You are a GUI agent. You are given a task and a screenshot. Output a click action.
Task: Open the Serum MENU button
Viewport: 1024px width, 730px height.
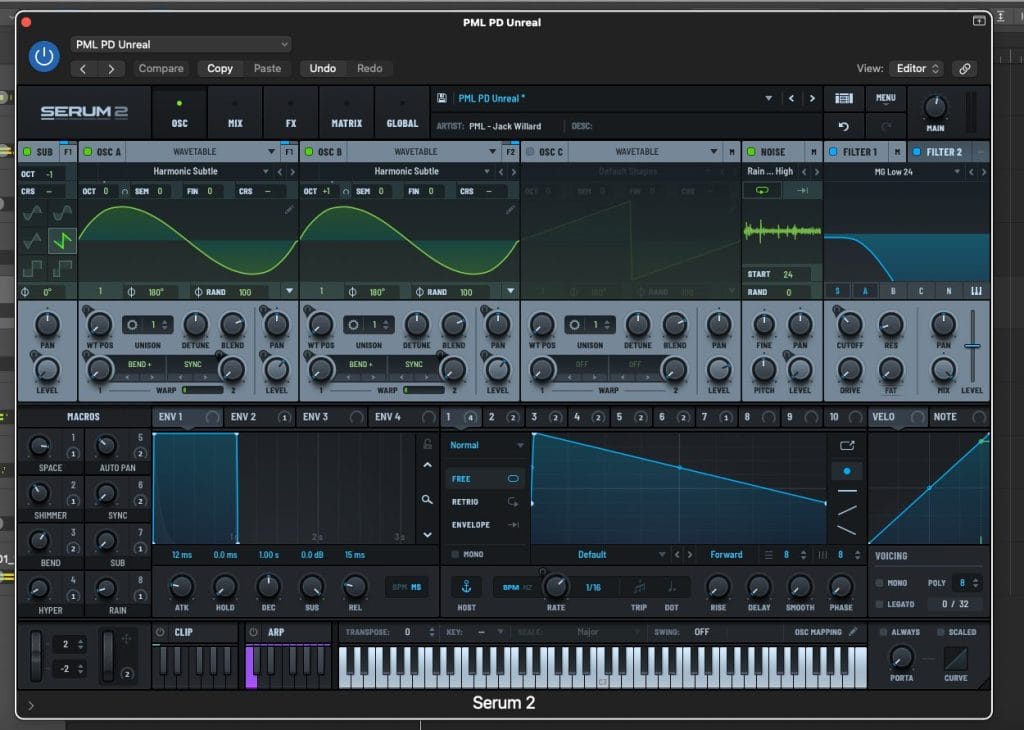point(886,98)
